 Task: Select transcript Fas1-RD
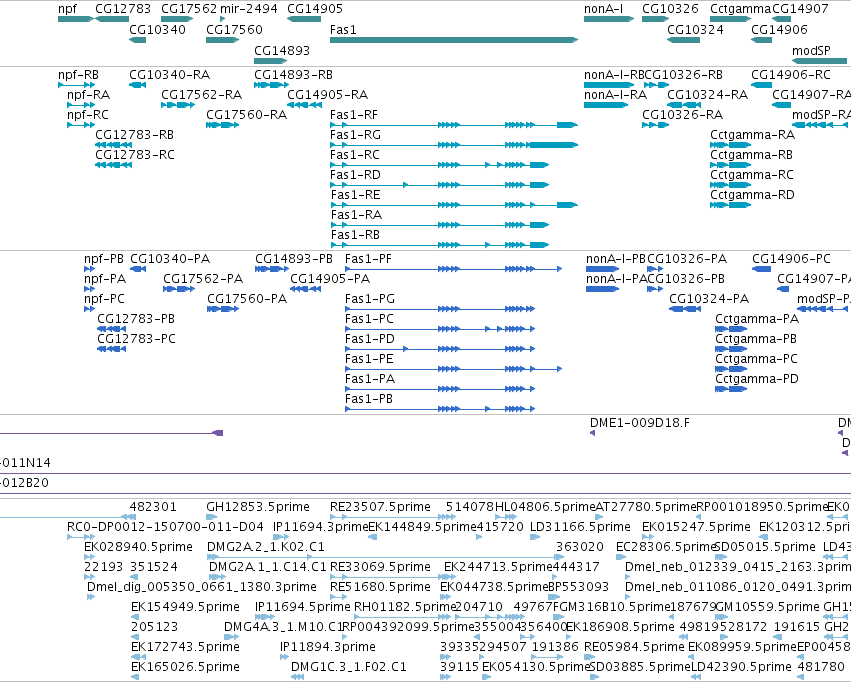(x=440, y=185)
